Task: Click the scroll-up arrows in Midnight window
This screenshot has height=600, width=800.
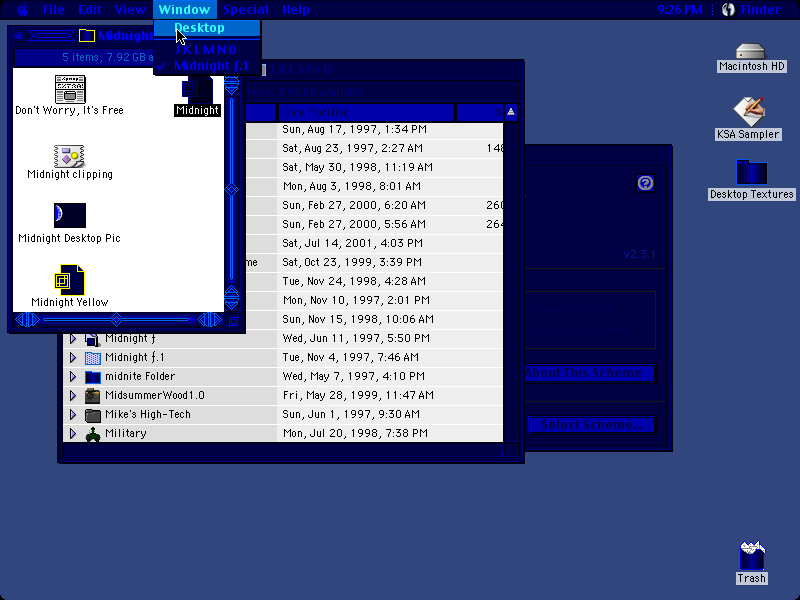Action: [x=232, y=86]
